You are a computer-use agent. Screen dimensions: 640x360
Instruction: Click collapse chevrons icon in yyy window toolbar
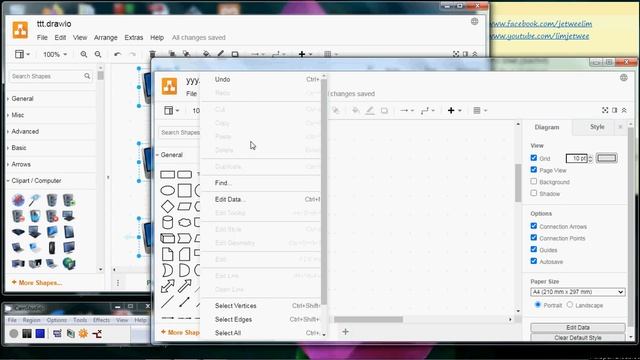click(624, 110)
